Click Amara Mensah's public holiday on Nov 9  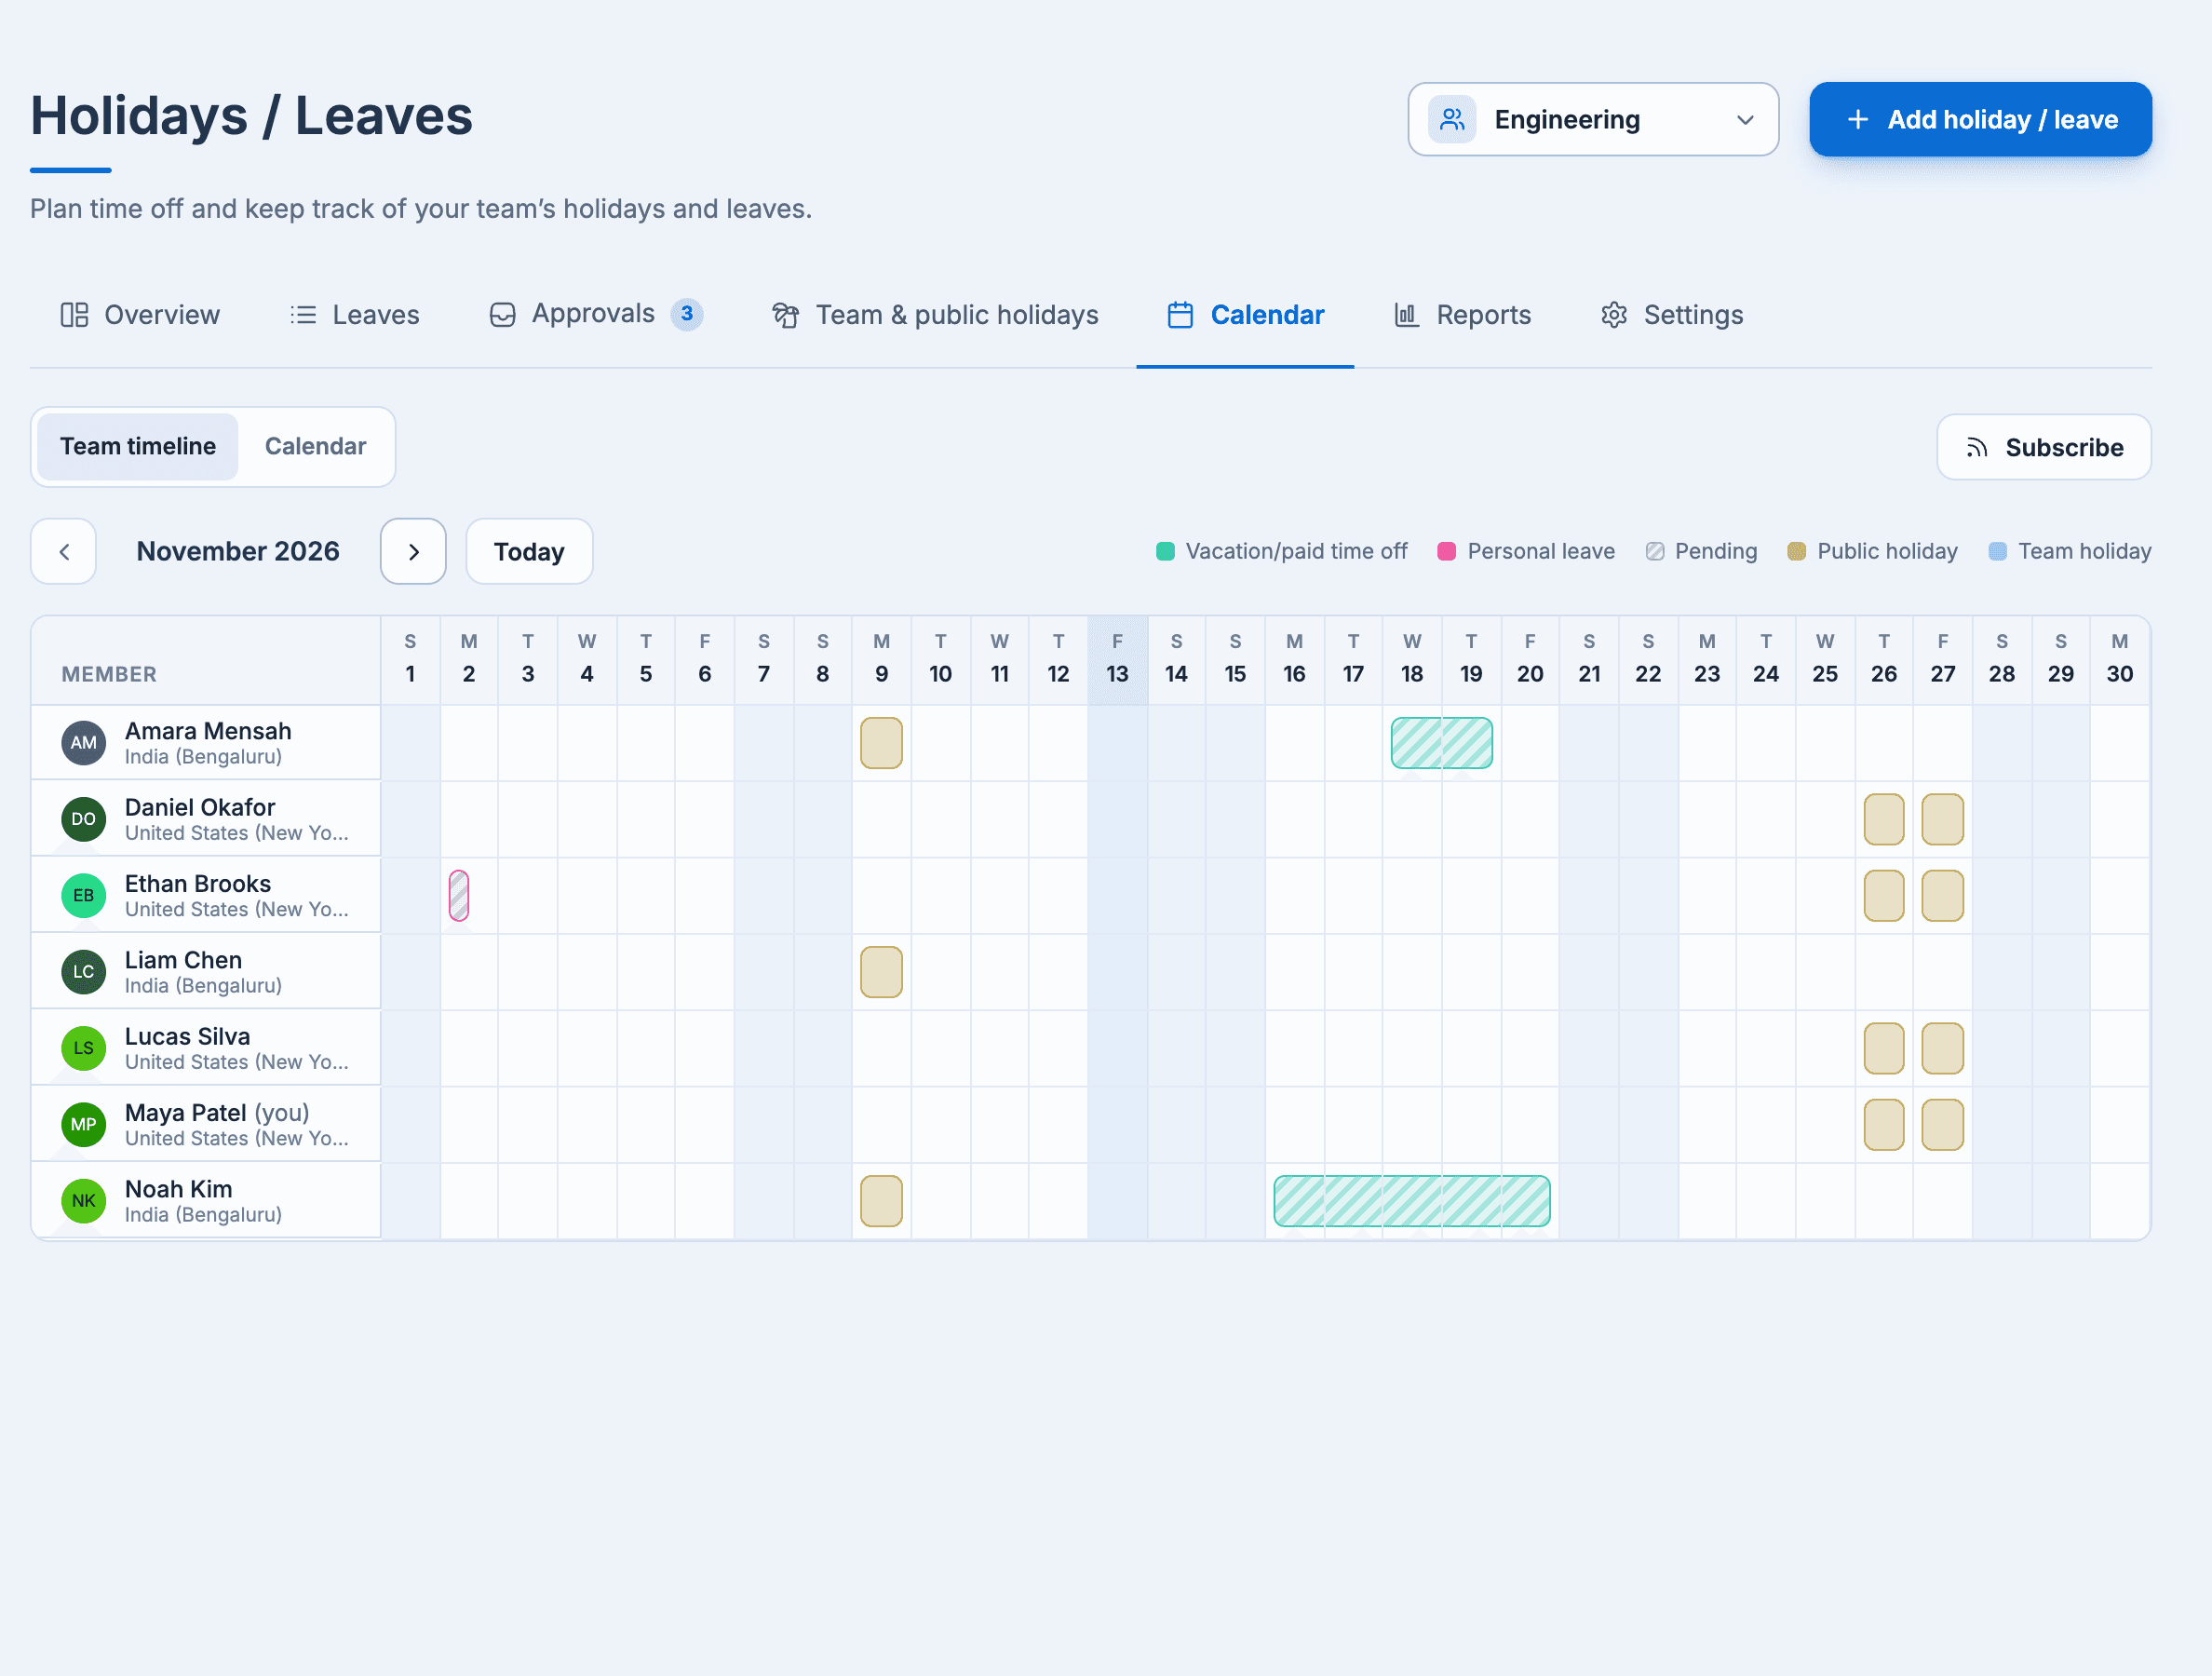pos(881,743)
